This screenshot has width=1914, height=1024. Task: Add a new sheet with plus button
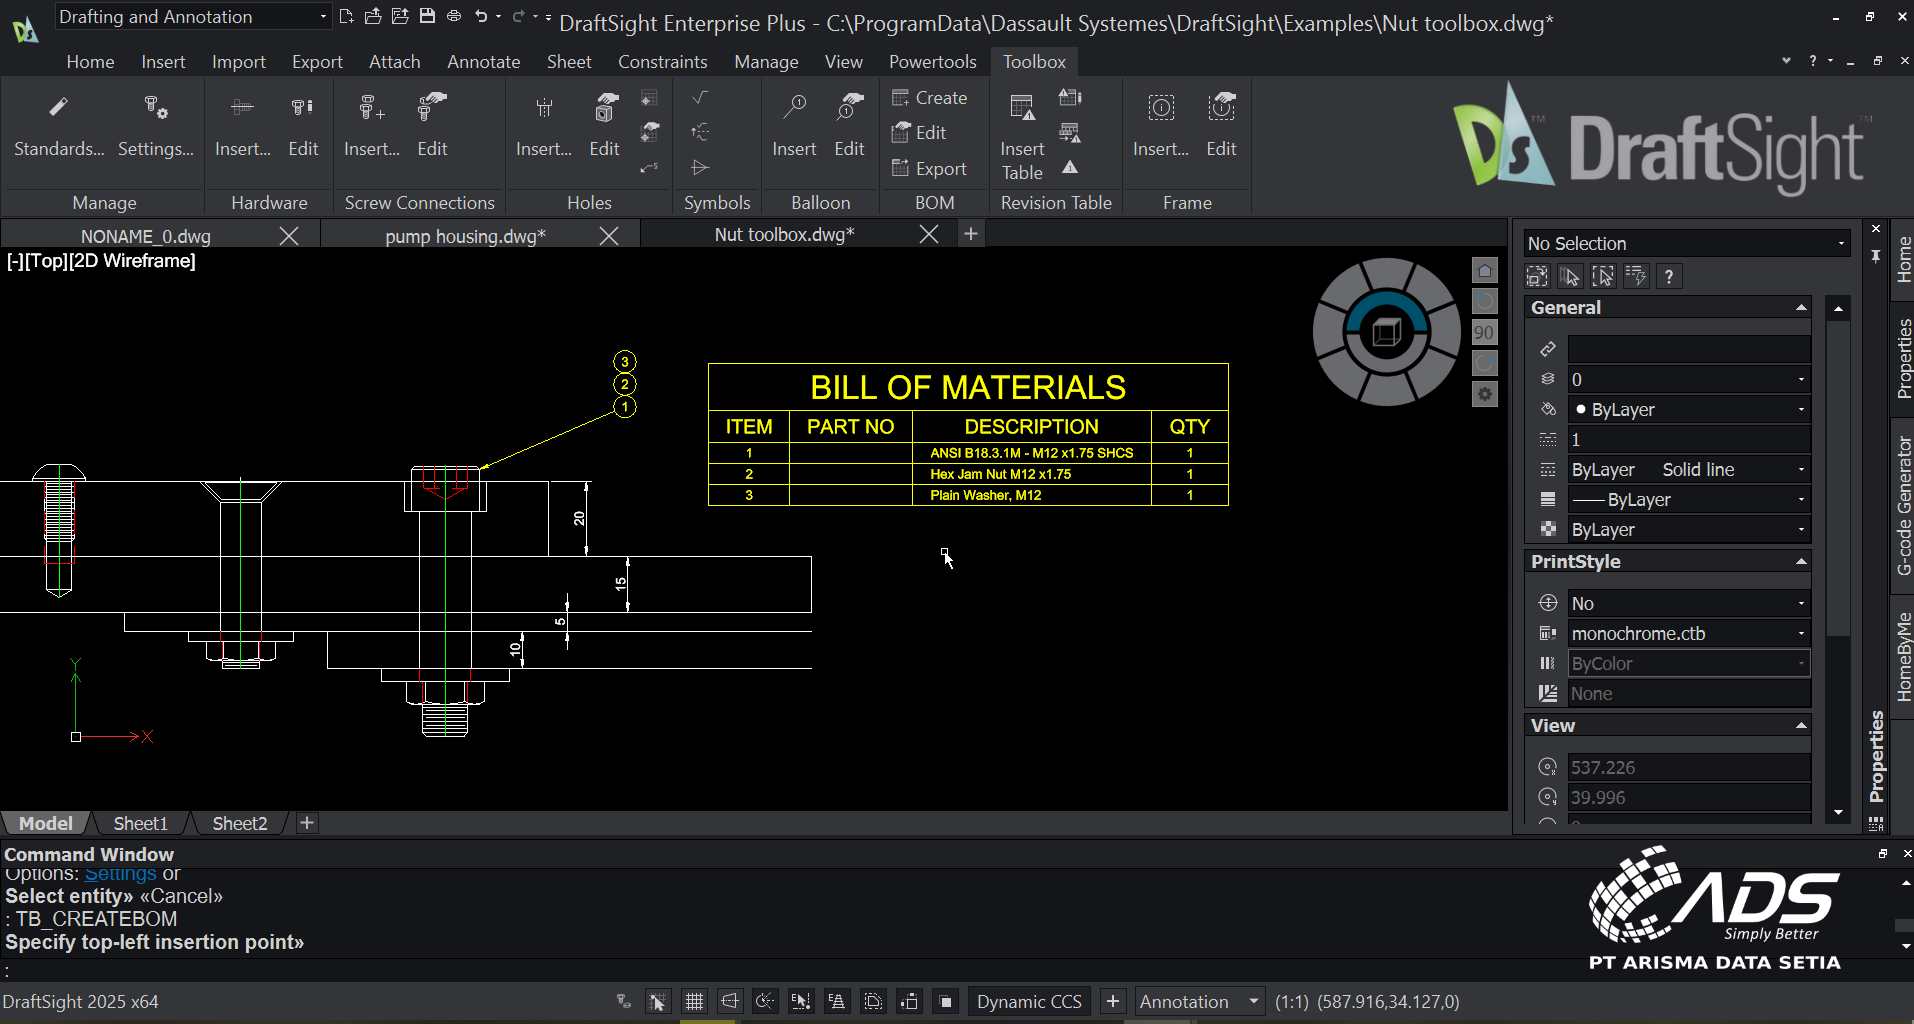[307, 823]
